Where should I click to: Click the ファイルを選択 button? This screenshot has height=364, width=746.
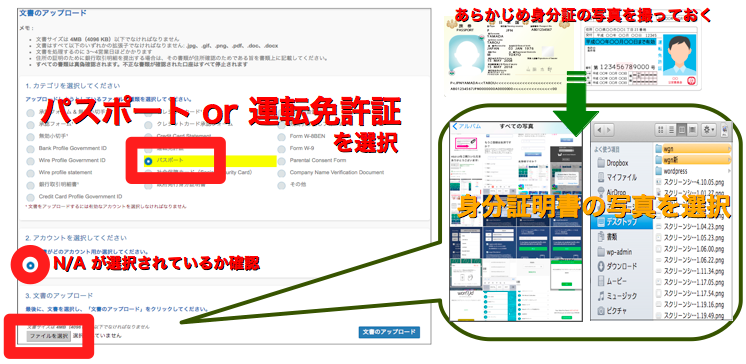click(x=49, y=336)
